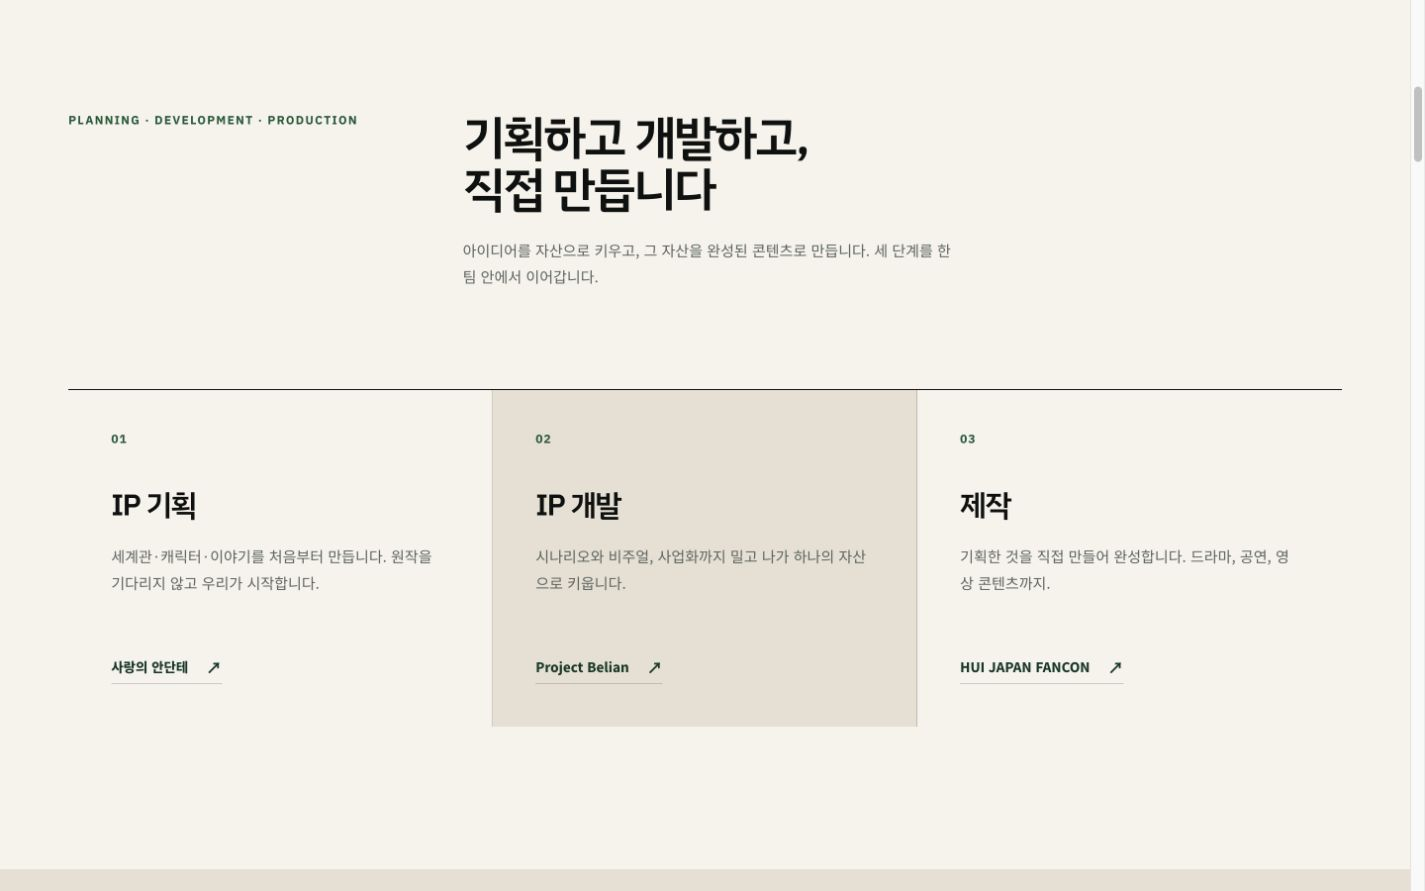Select the IP 기획 card heading
Image resolution: width=1425 pixels, height=891 pixels.
pos(153,505)
